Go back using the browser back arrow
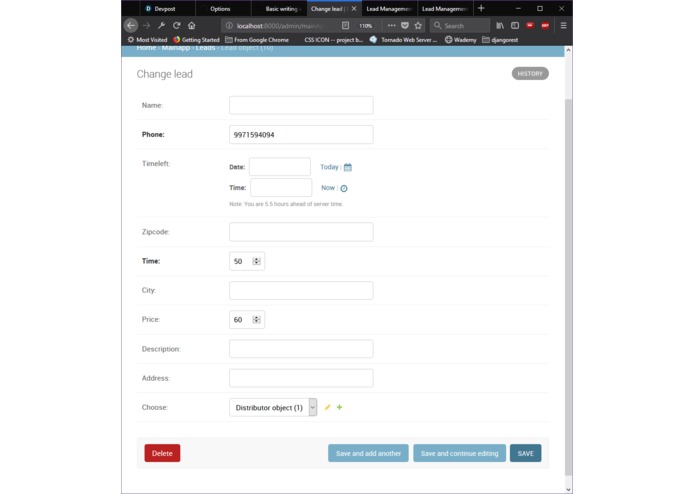The width and height of the screenshot is (695, 494). [x=131, y=25]
